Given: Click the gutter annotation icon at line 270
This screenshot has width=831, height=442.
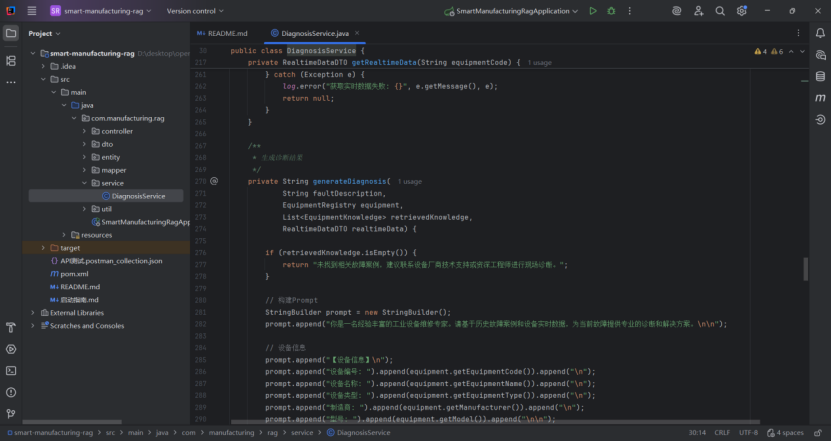Looking at the screenshot, I should [214, 181].
